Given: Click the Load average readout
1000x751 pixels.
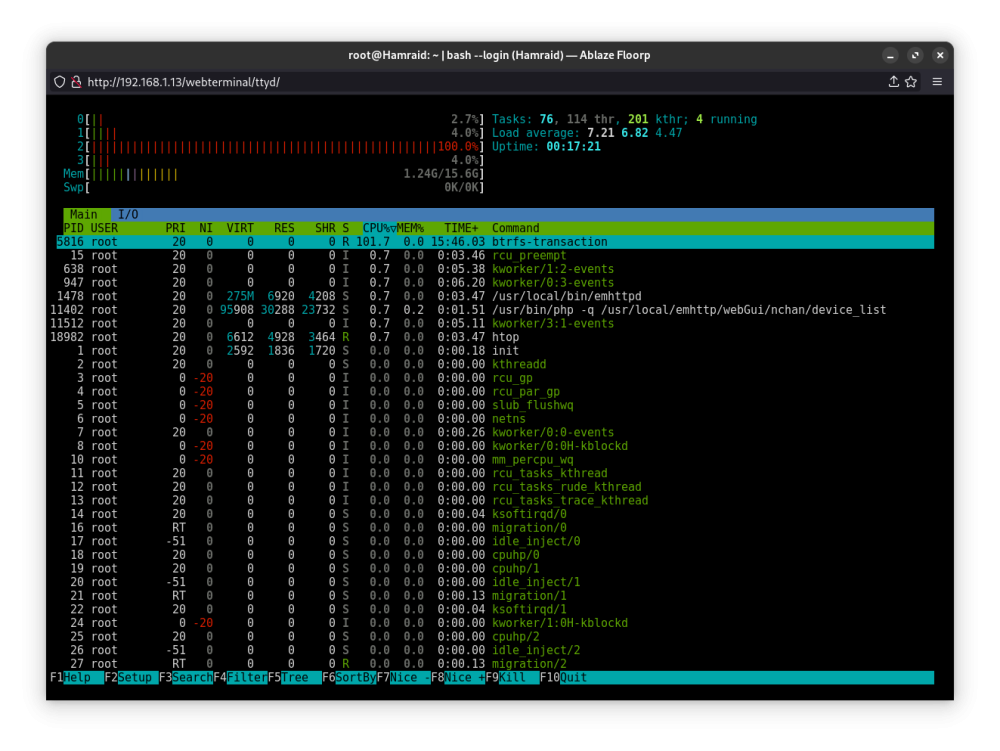Looking at the screenshot, I should pyautogui.click(x=587, y=133).
